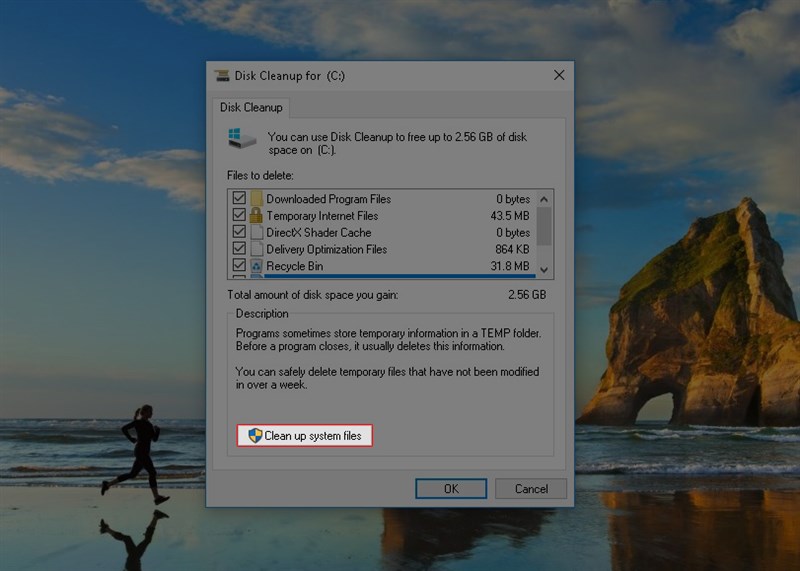
Task: Switch to the Disk Cleanup tab
Action: coord(250,107)
